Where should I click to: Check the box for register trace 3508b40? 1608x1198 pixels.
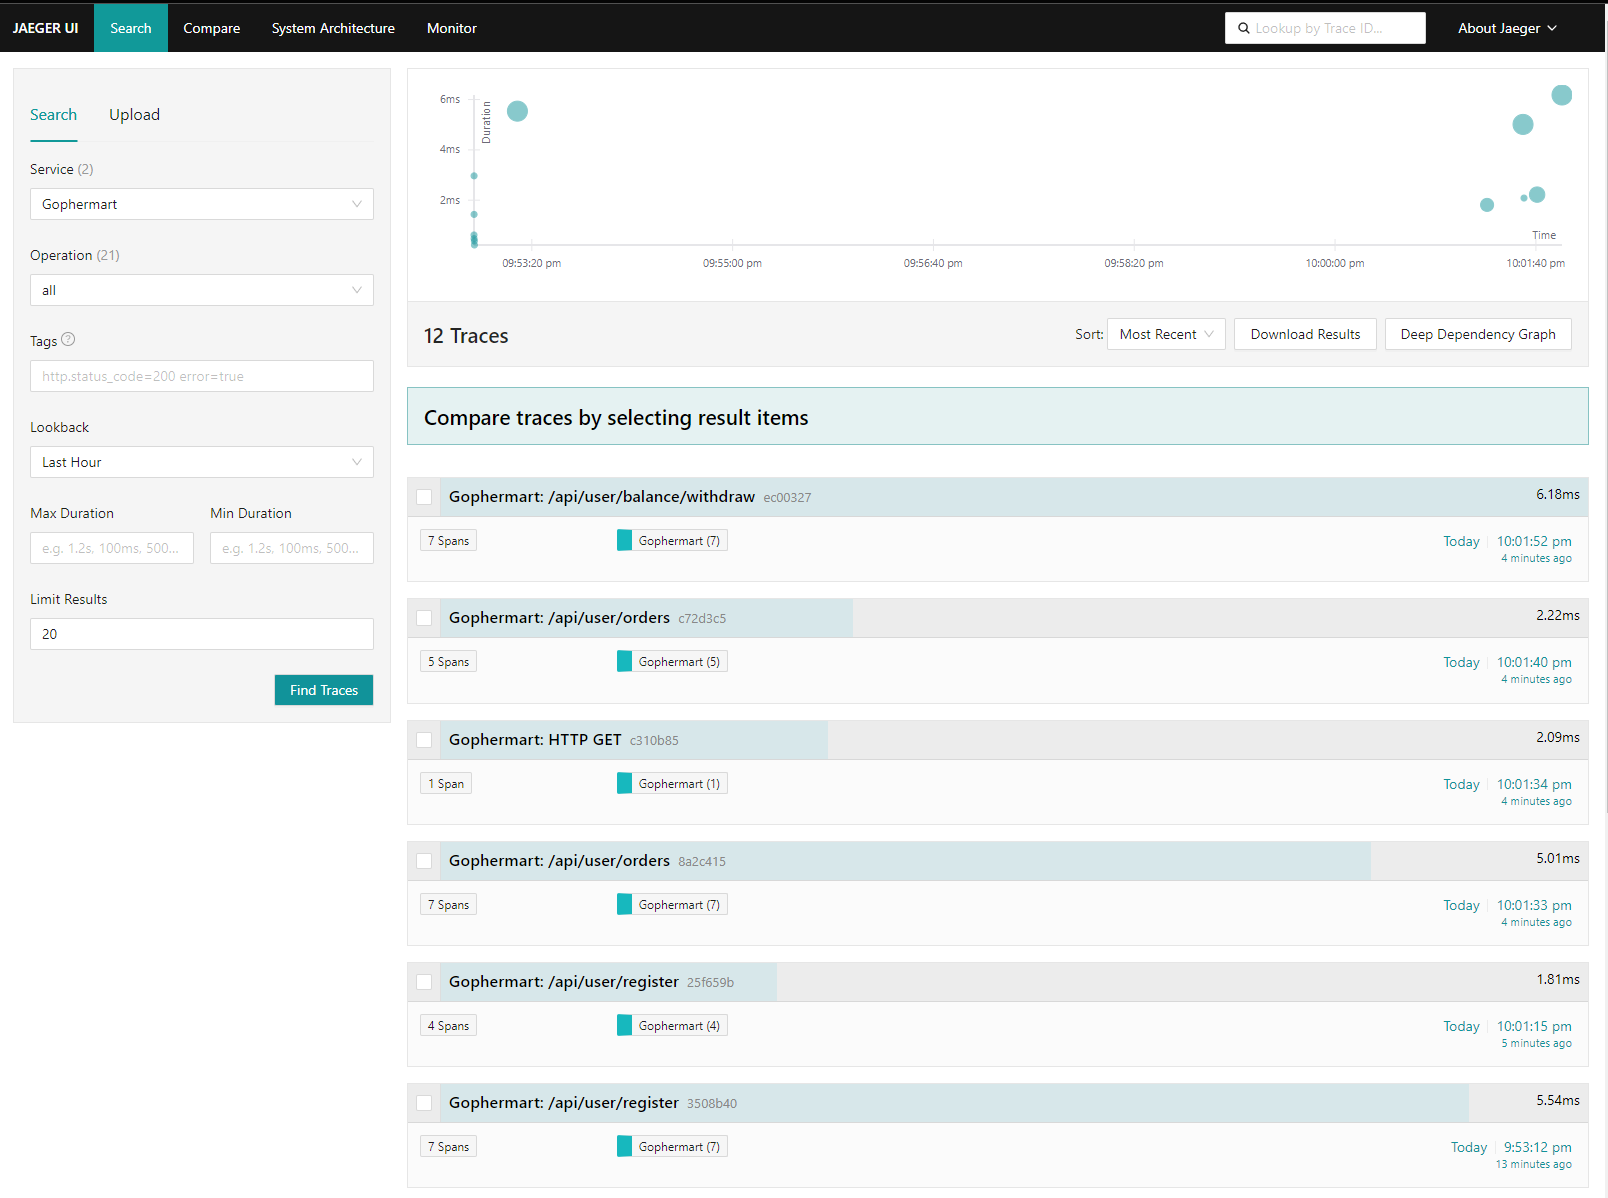(x=424, y=1103)
